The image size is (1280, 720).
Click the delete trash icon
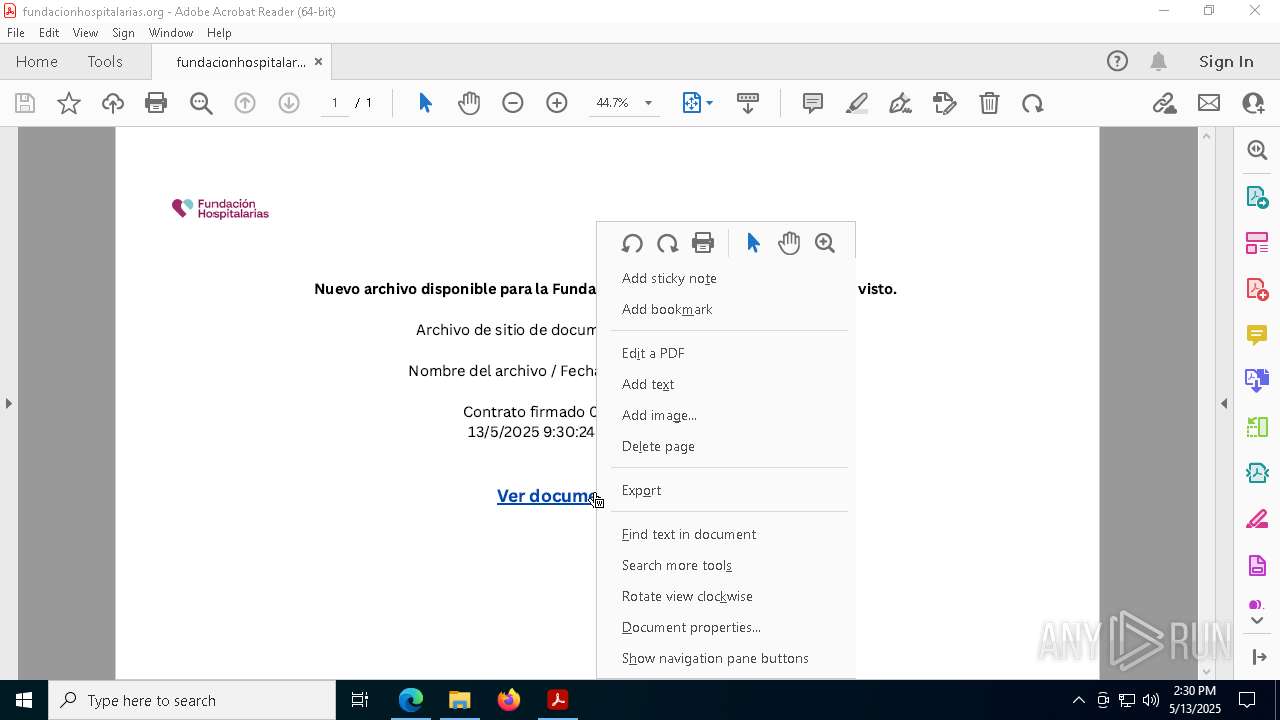(989, 103)
